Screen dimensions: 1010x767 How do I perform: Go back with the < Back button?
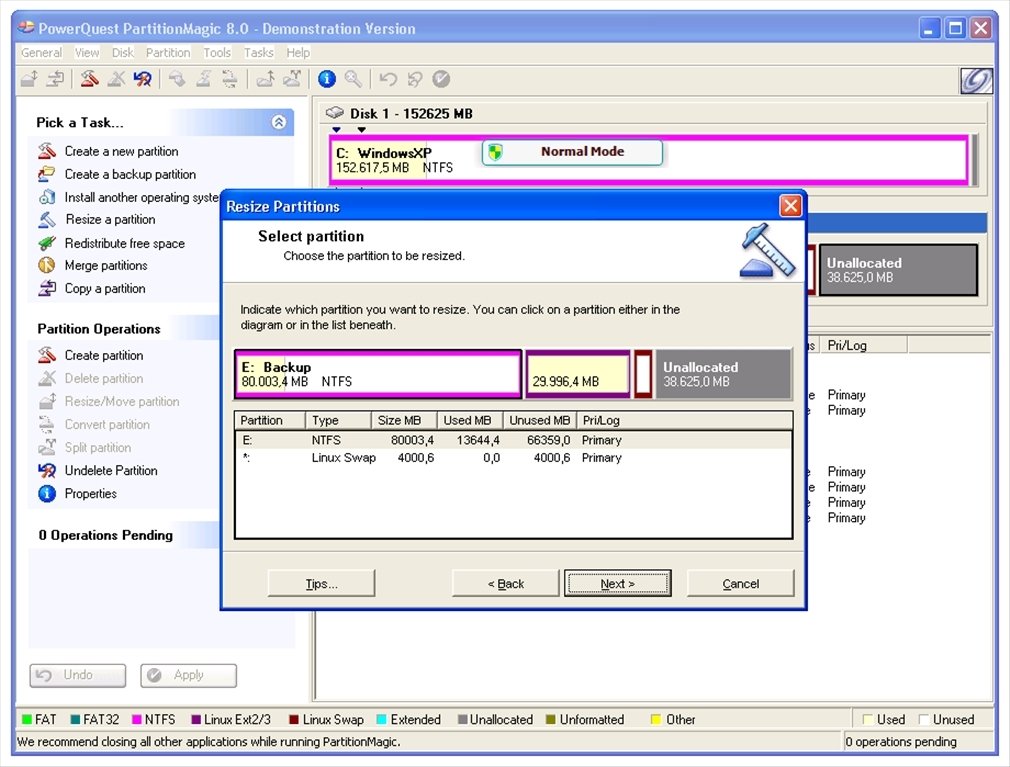click(x=506, y=583)
